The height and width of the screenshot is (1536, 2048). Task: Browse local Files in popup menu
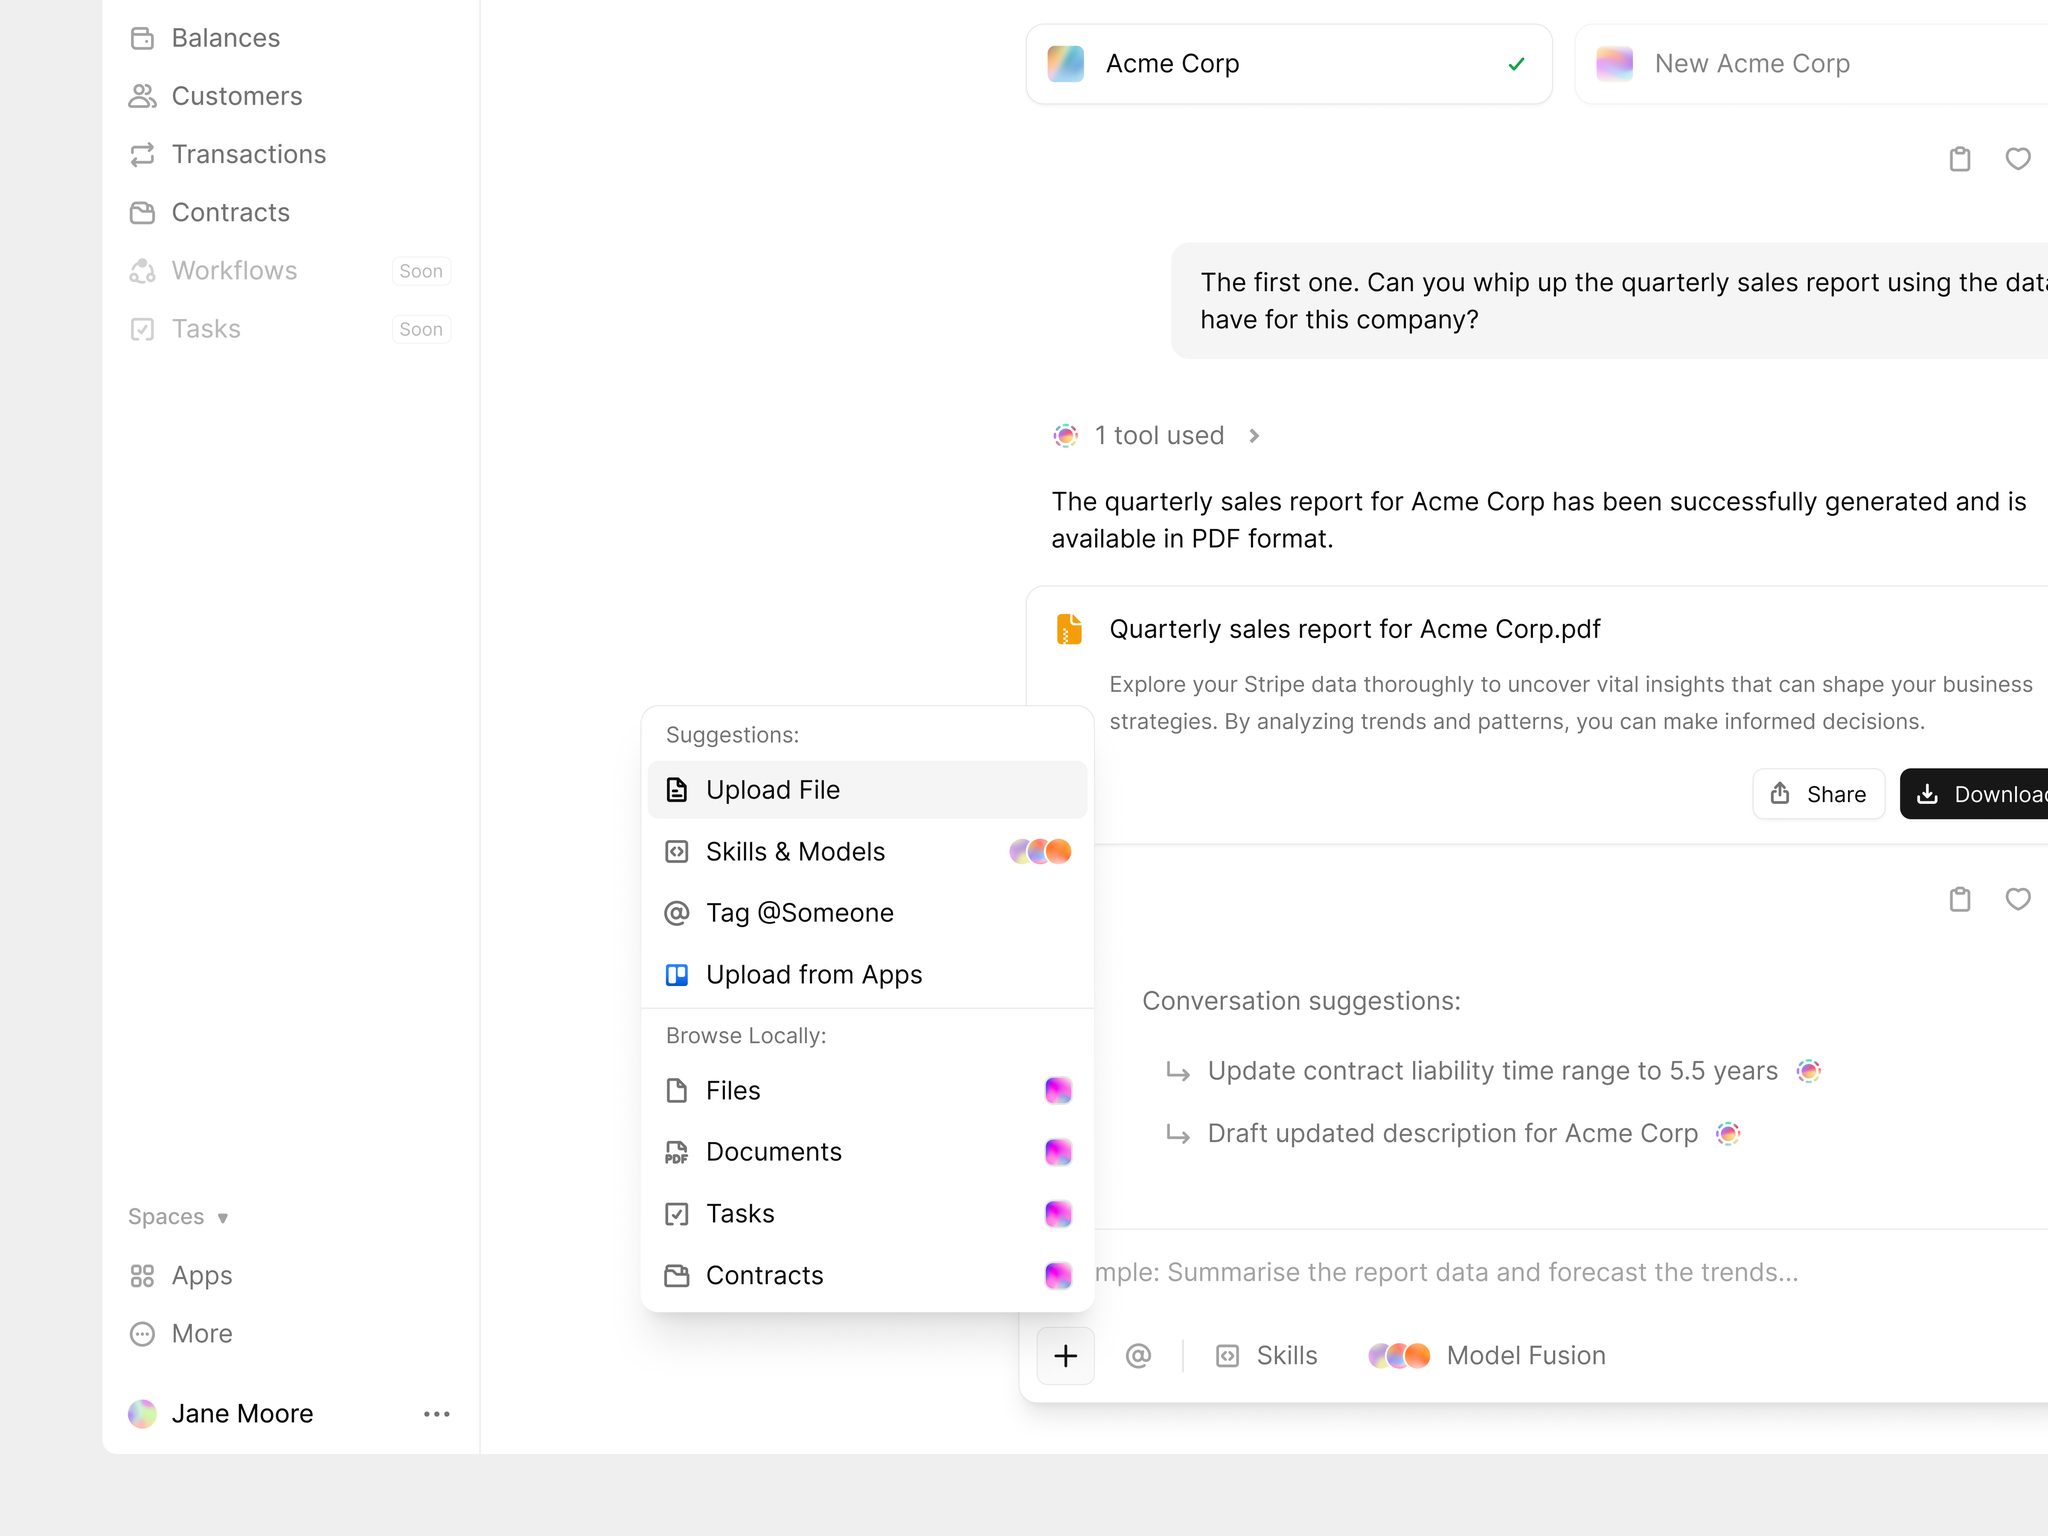(x=867, y=1090)
